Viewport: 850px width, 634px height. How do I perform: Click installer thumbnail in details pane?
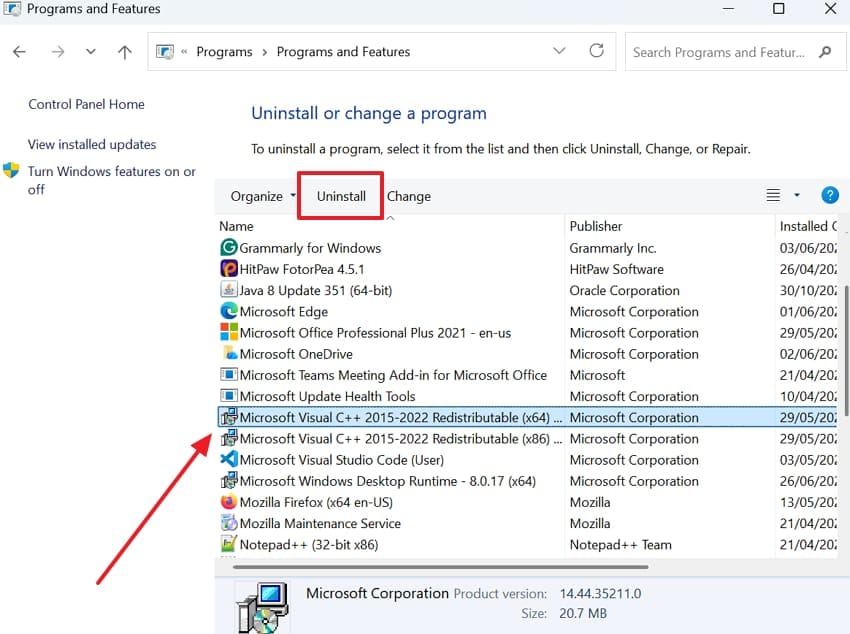[262, 607]
